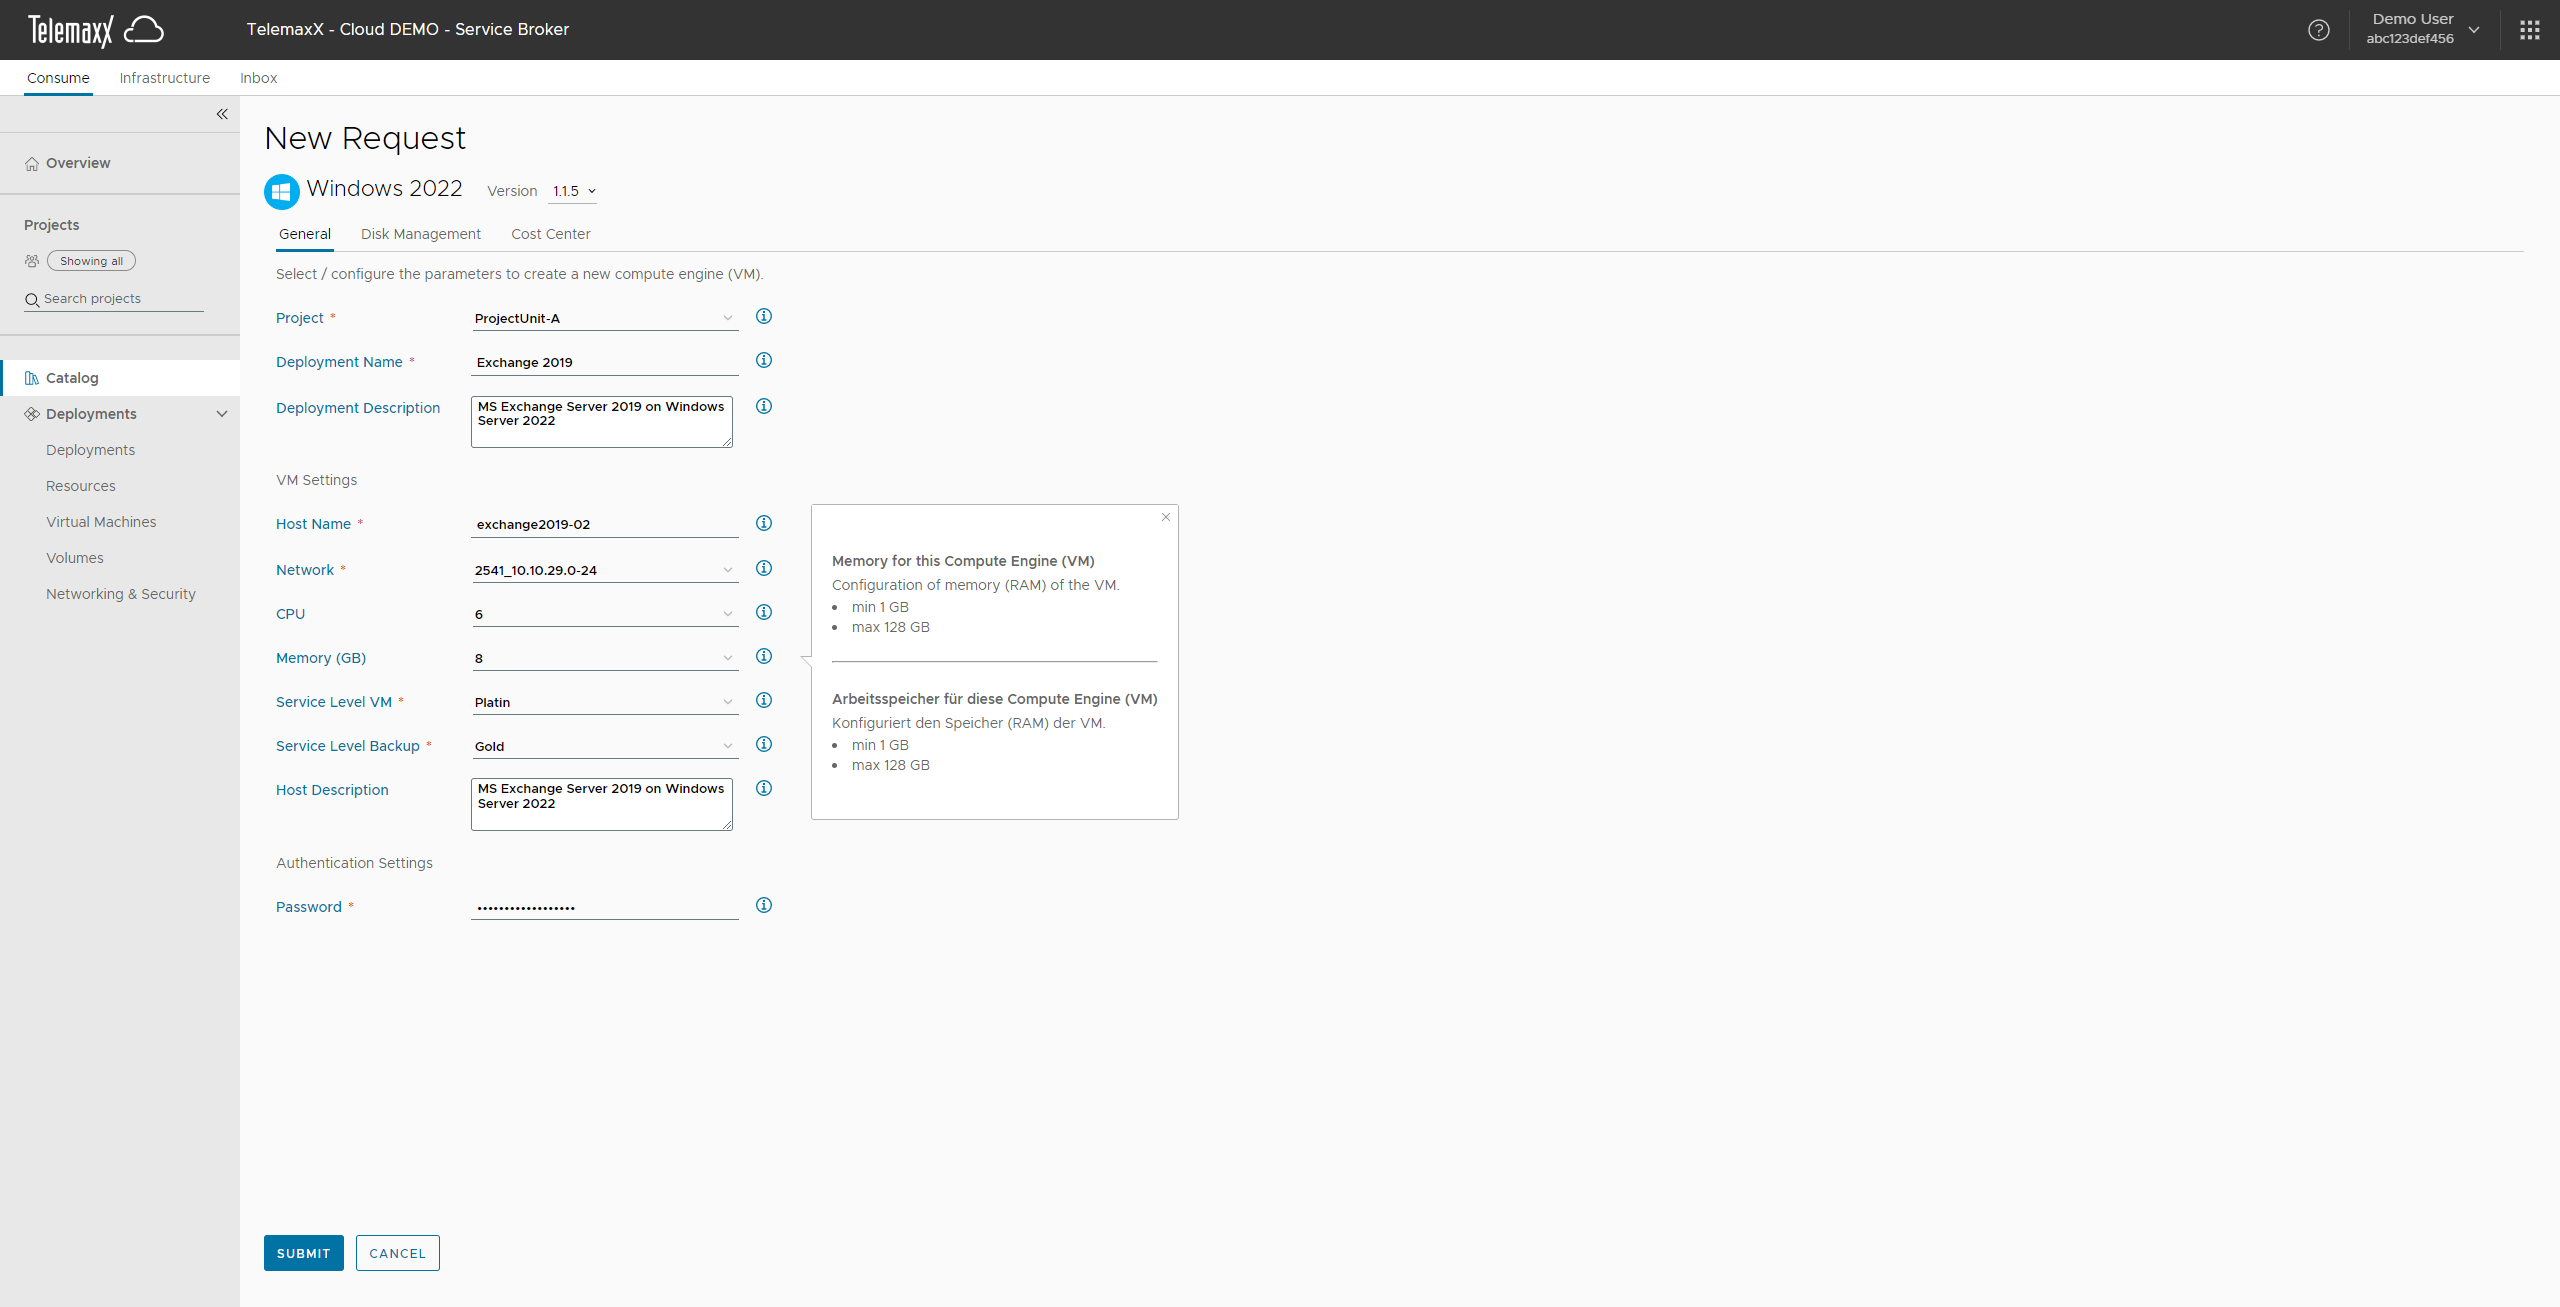Click the info icon next to Memory field
2560x1307 pixels.
[x=763, y=657]
